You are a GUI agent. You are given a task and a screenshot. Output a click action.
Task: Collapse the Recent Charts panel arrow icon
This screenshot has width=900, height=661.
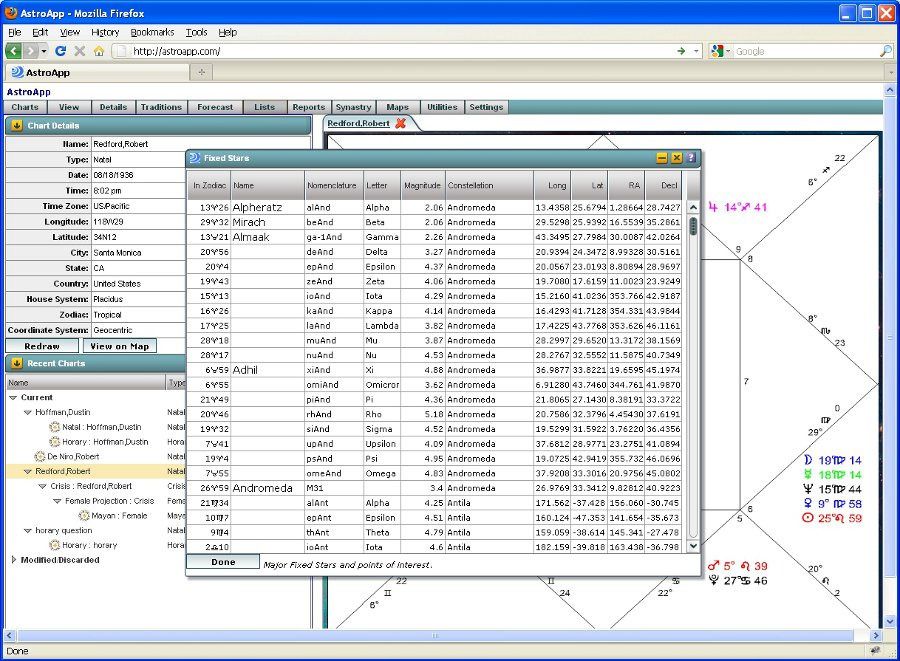pos(17,363)
